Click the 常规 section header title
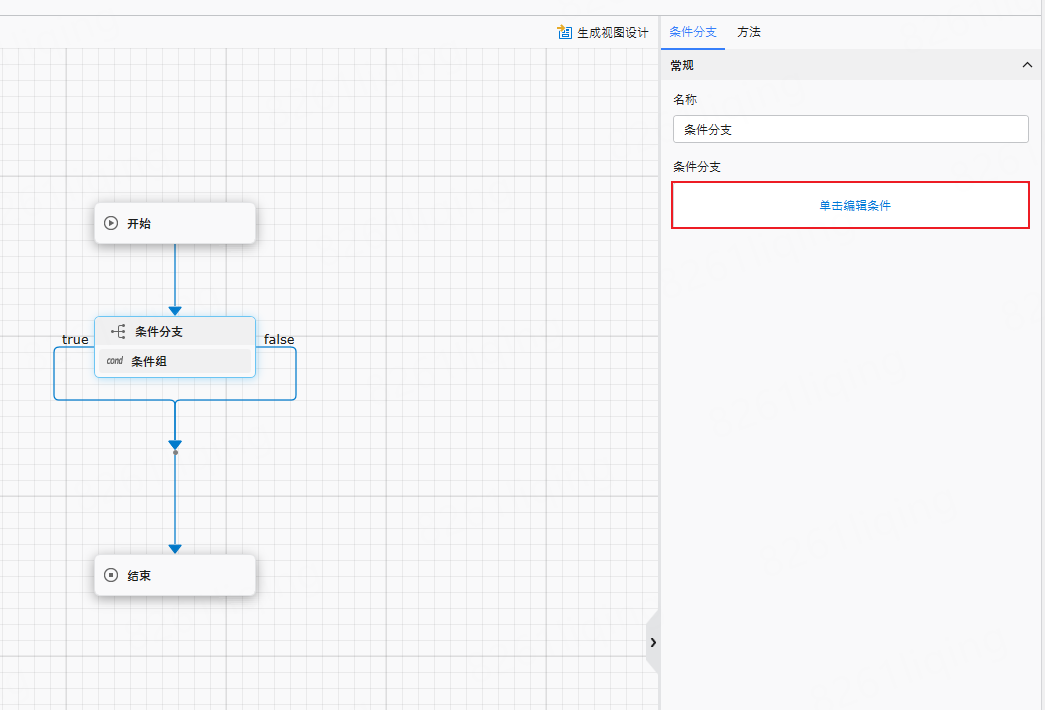1045x710 pixels. click(682, 65)
